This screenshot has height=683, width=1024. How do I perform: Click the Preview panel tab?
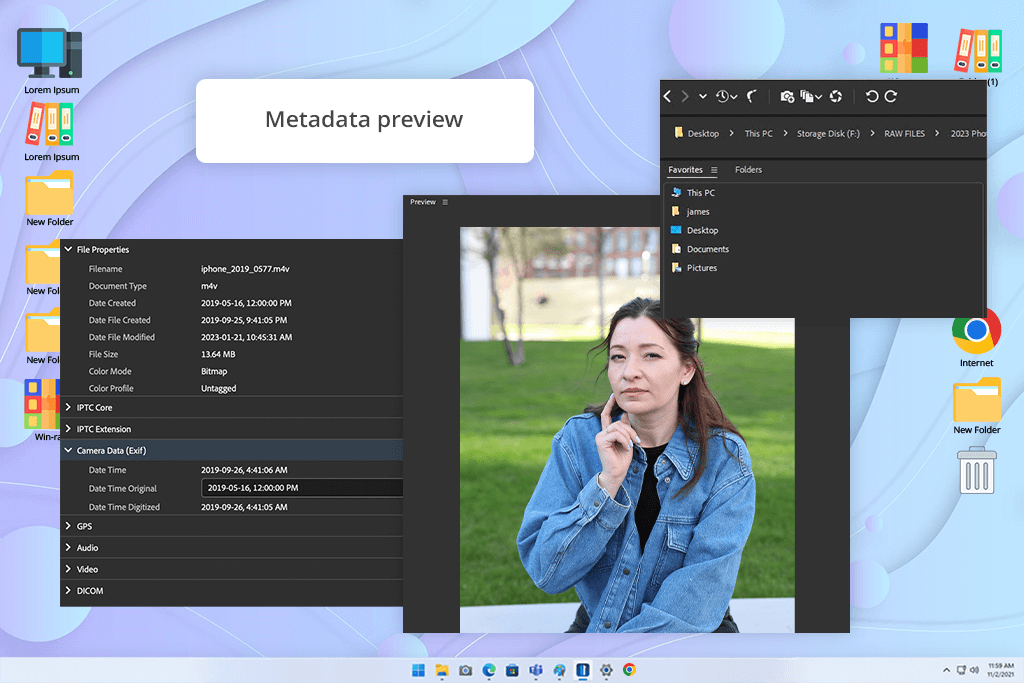point(423,202)
